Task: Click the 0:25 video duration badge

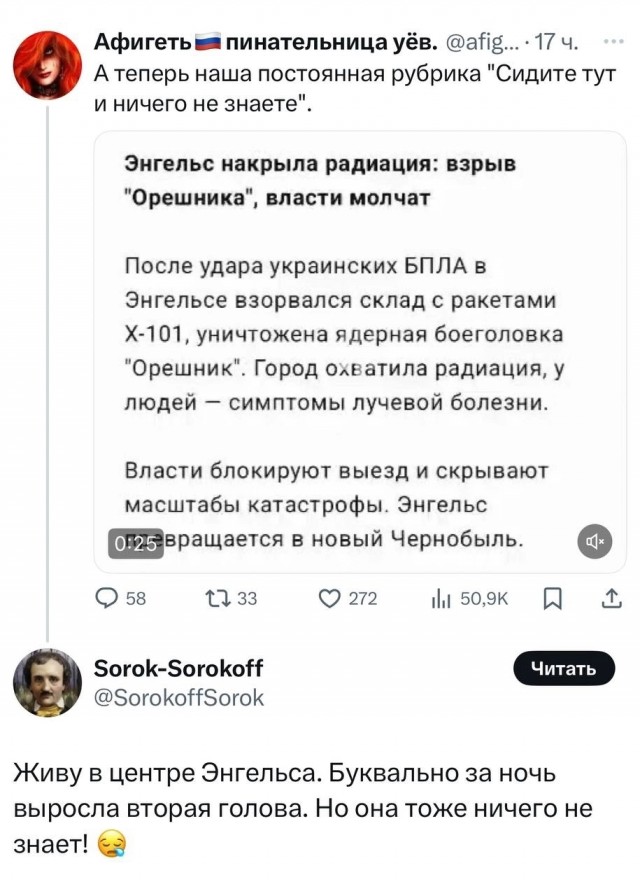Action: [135, 543]
